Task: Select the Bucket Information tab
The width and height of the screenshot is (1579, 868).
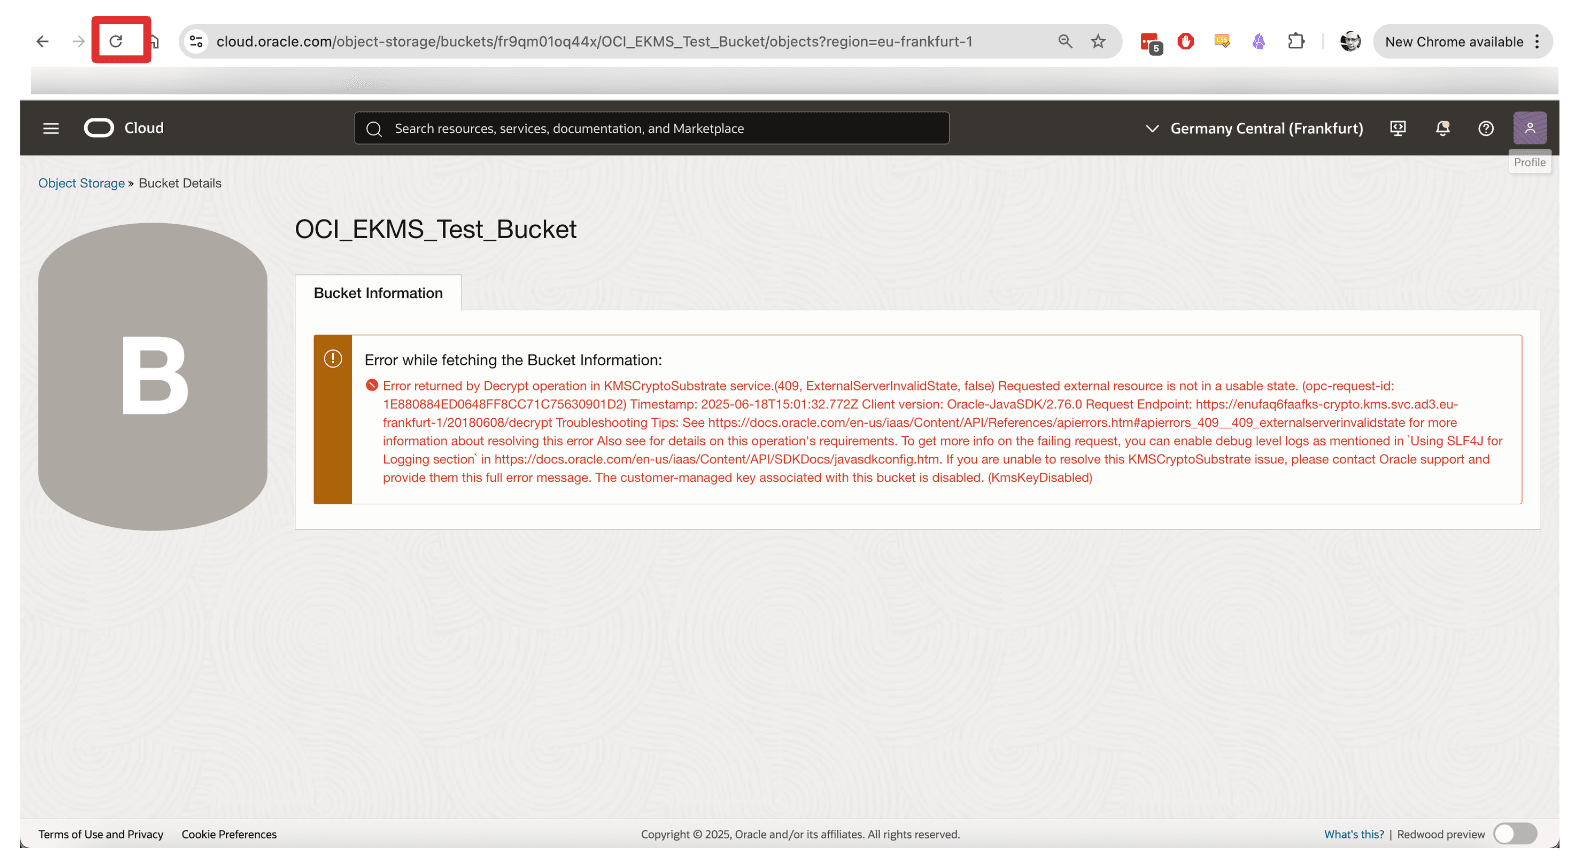Action: (x=378, y=293)
